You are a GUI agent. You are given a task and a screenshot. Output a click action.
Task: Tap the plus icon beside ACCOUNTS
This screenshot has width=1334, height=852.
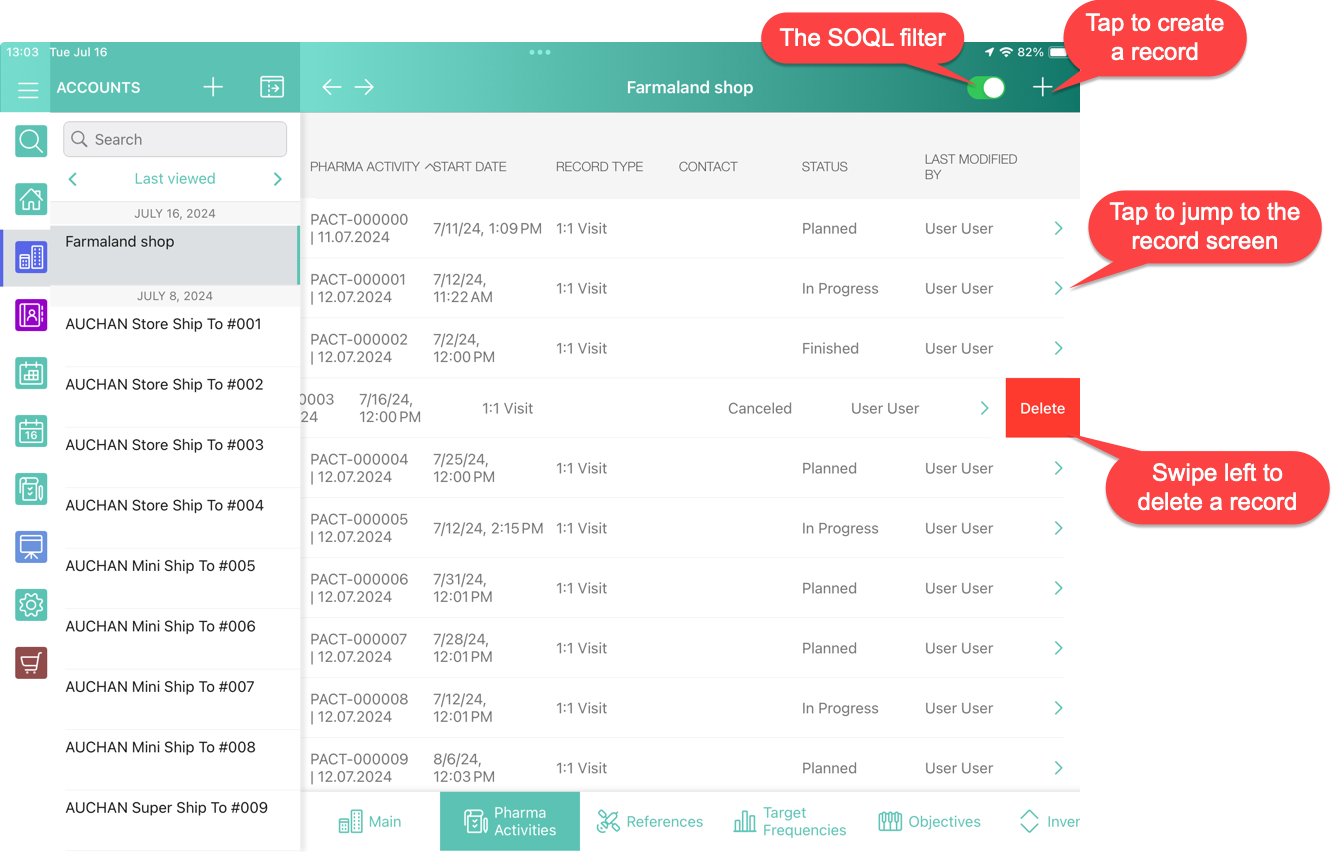point(213,88)
